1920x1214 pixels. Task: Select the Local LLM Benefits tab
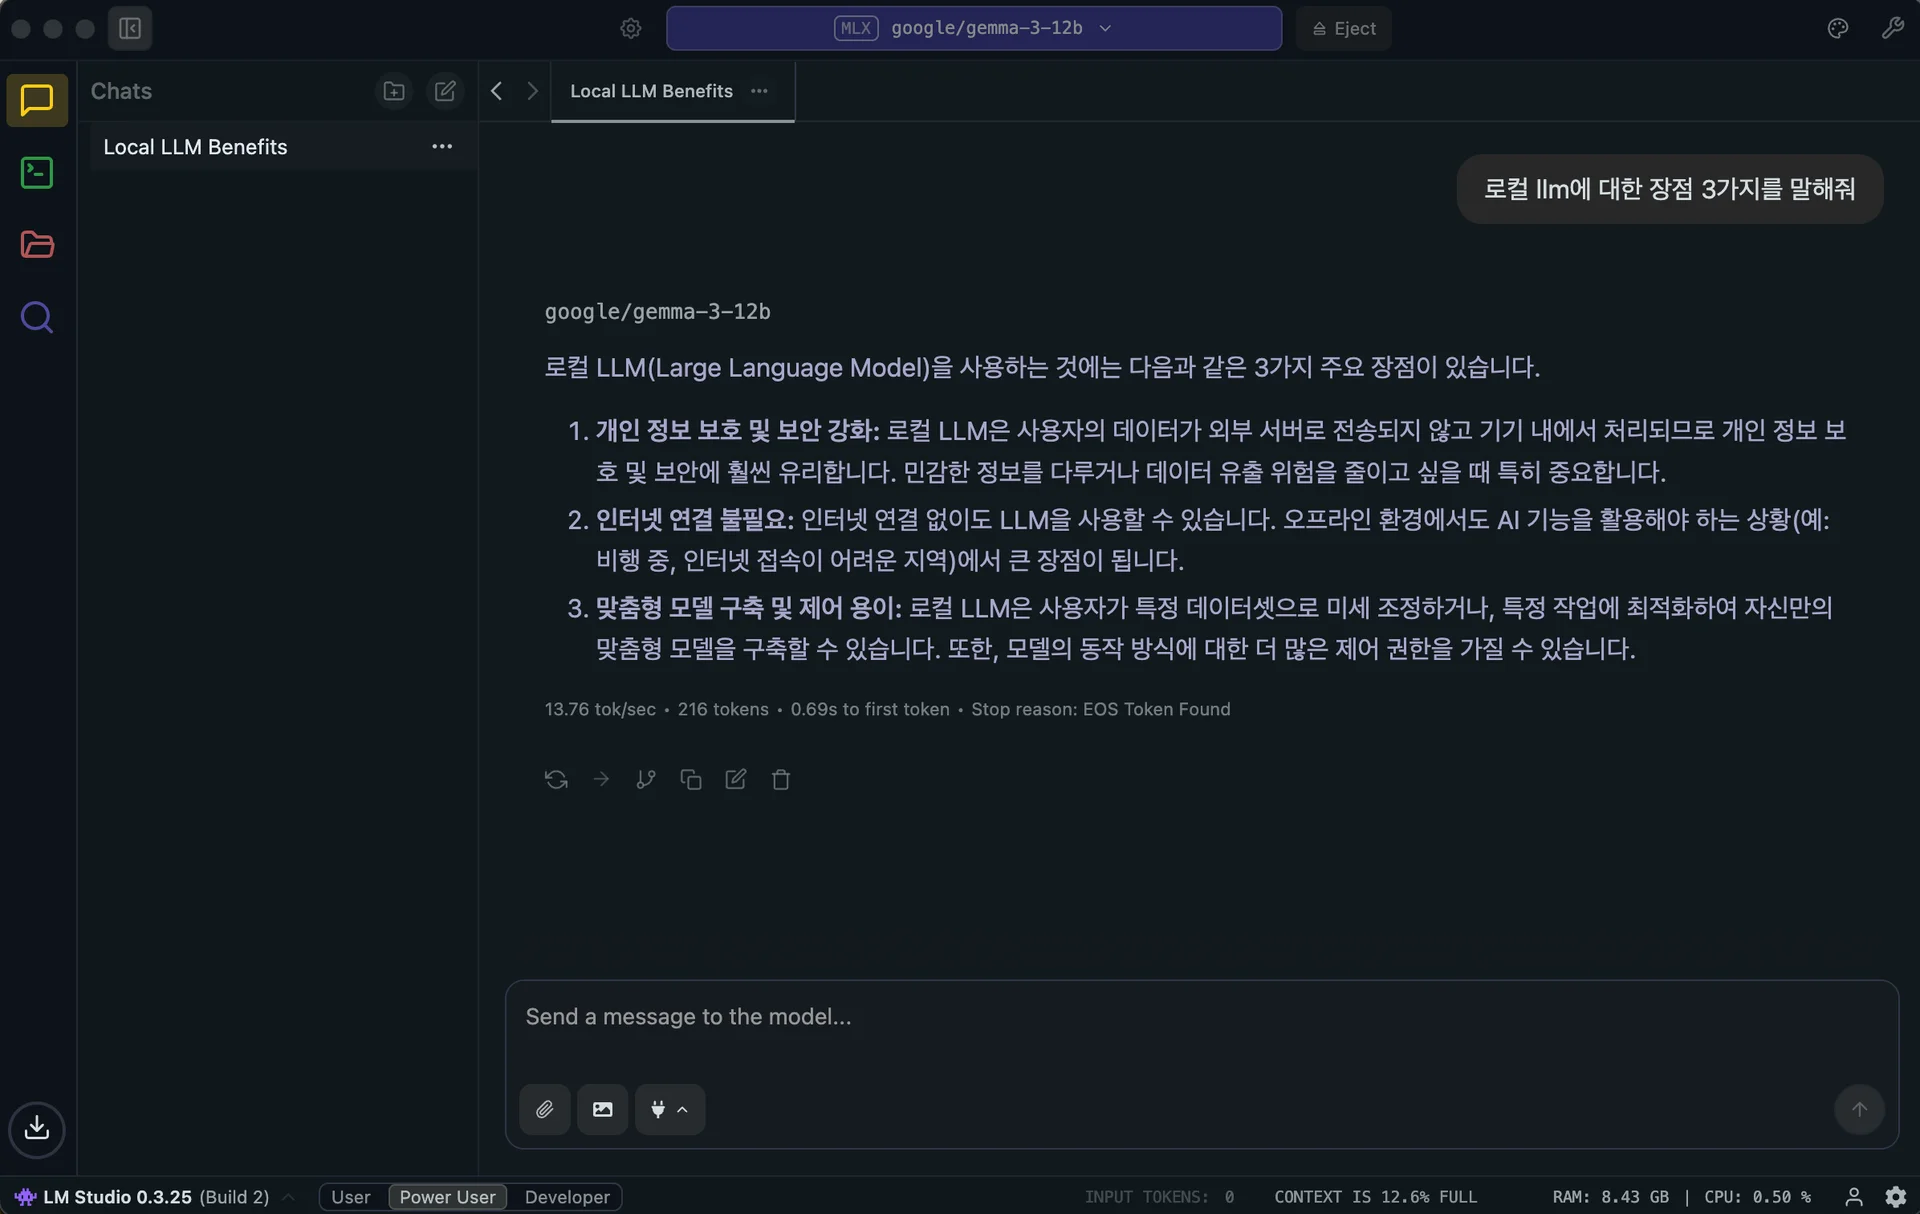[651, 91]
